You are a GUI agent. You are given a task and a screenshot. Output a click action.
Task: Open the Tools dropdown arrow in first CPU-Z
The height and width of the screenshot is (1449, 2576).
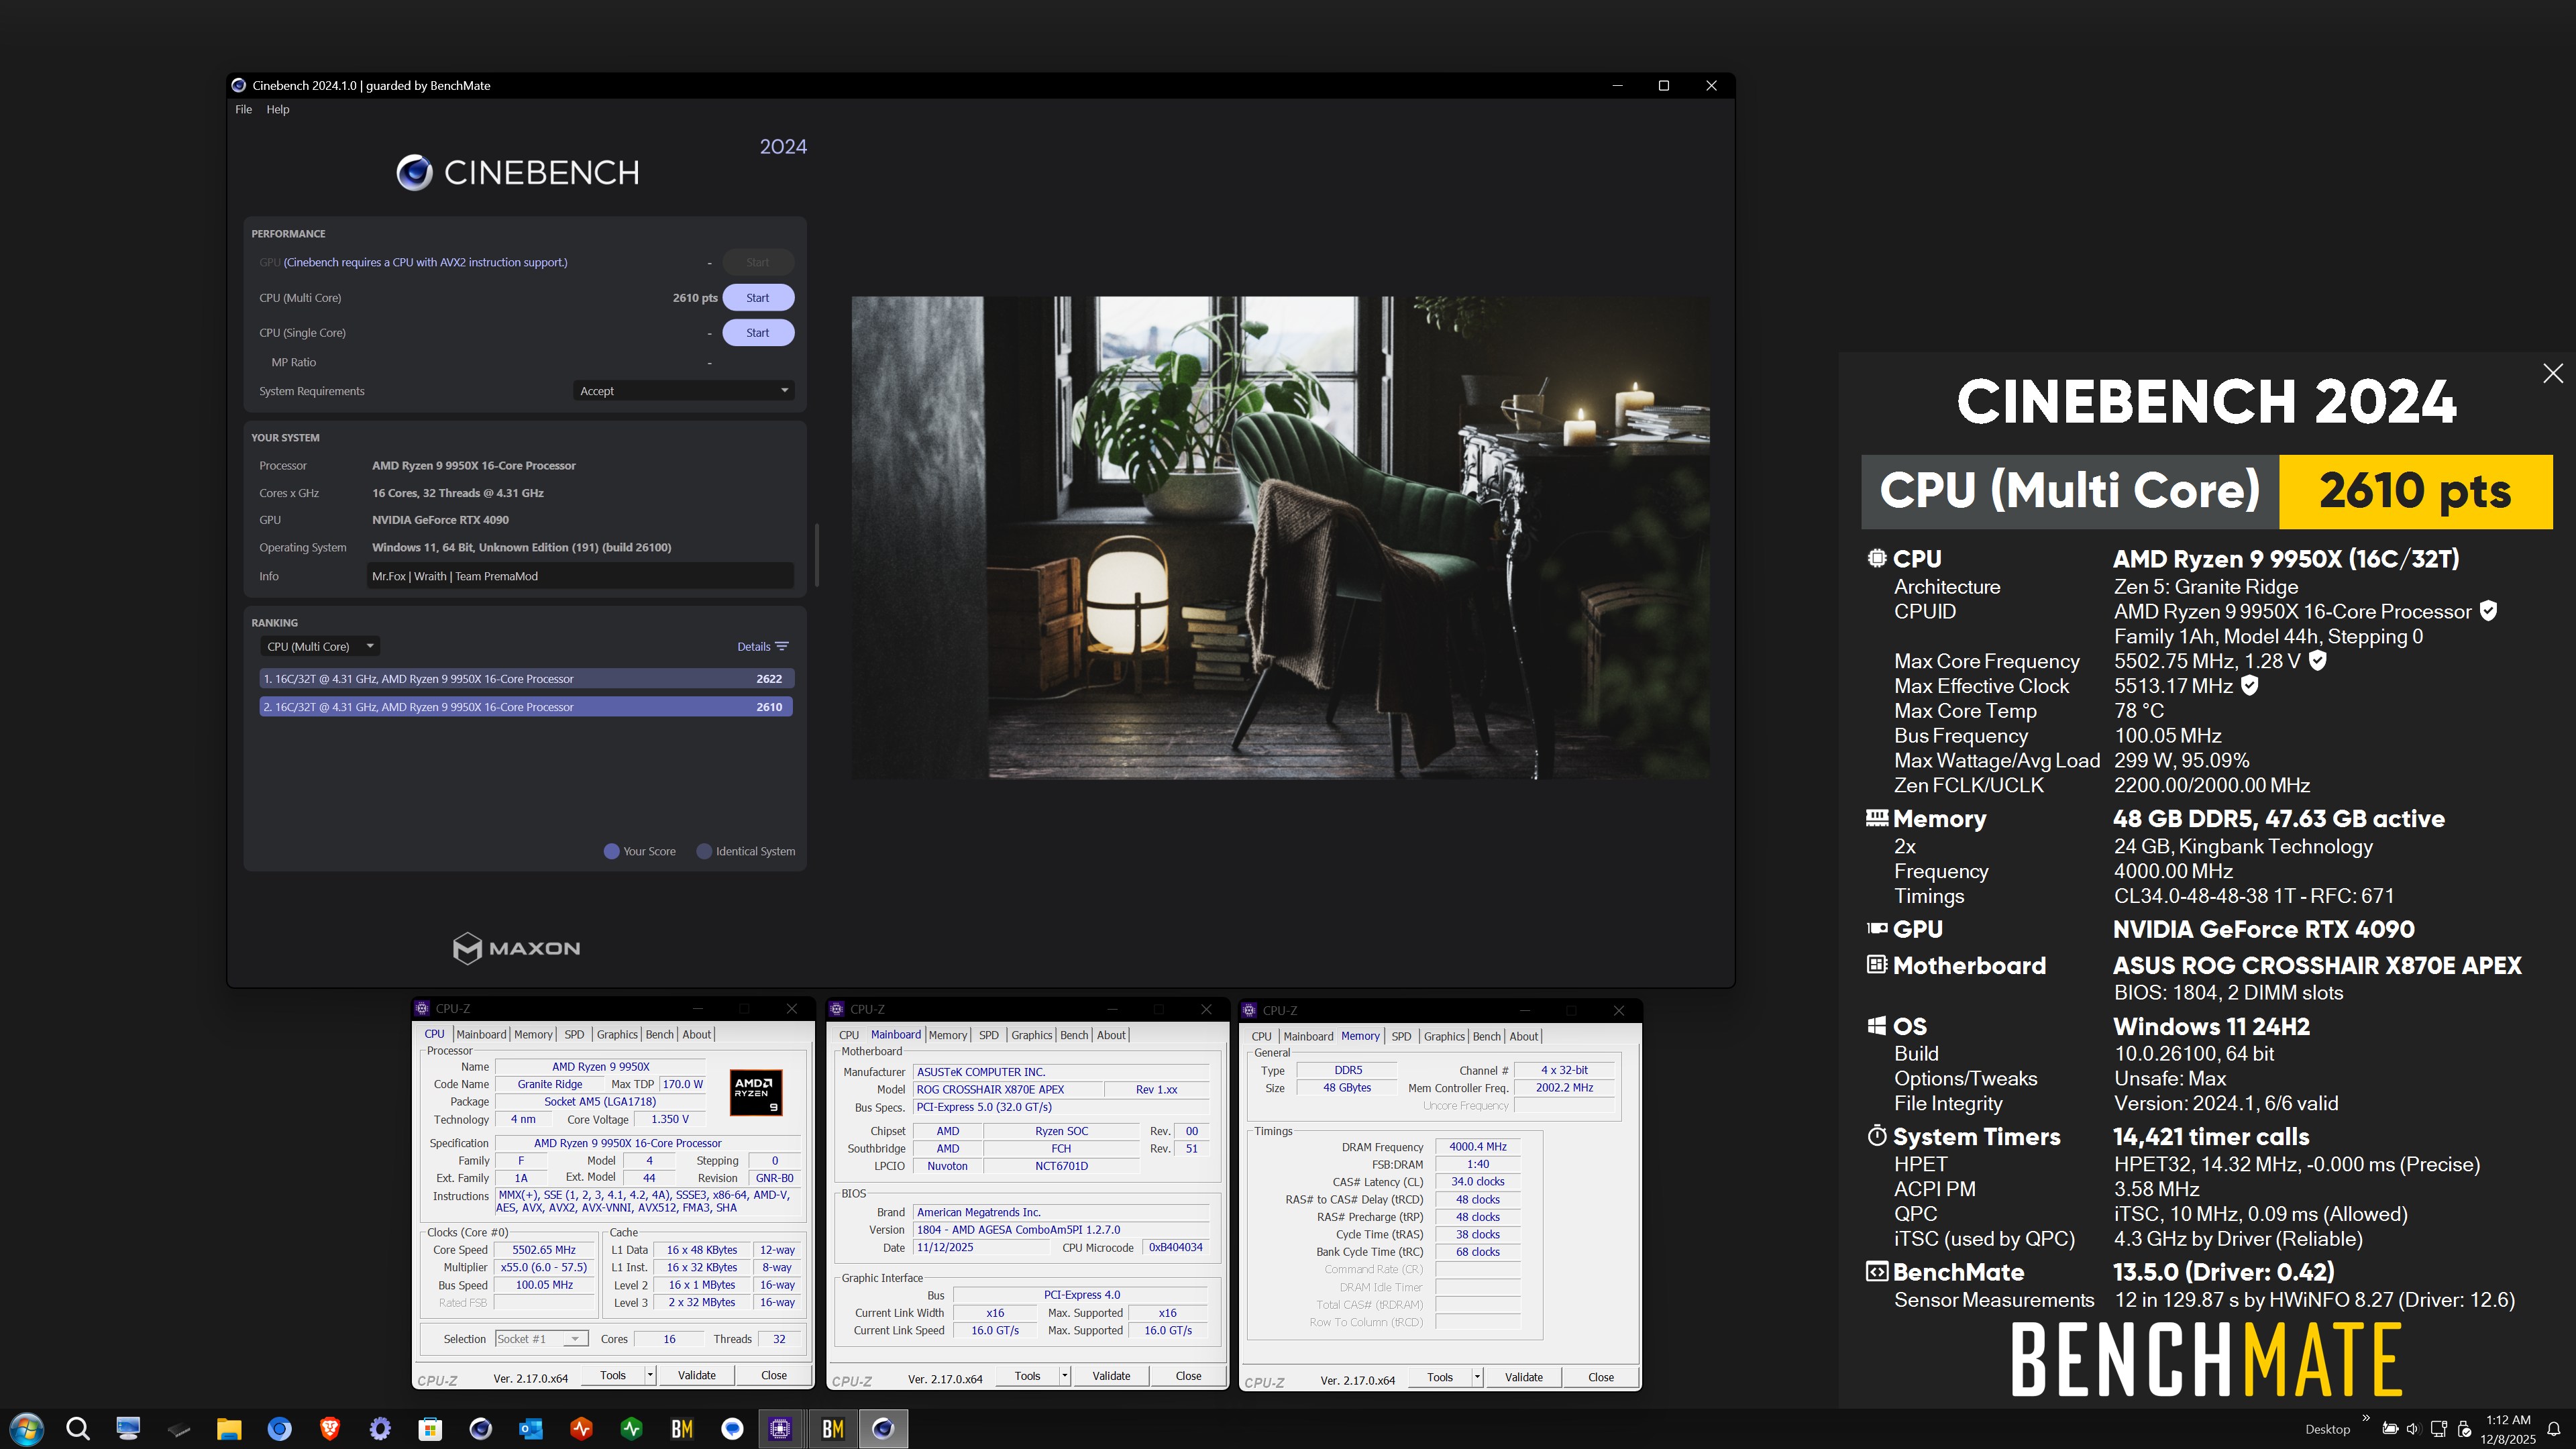[x=650, y=1376]
